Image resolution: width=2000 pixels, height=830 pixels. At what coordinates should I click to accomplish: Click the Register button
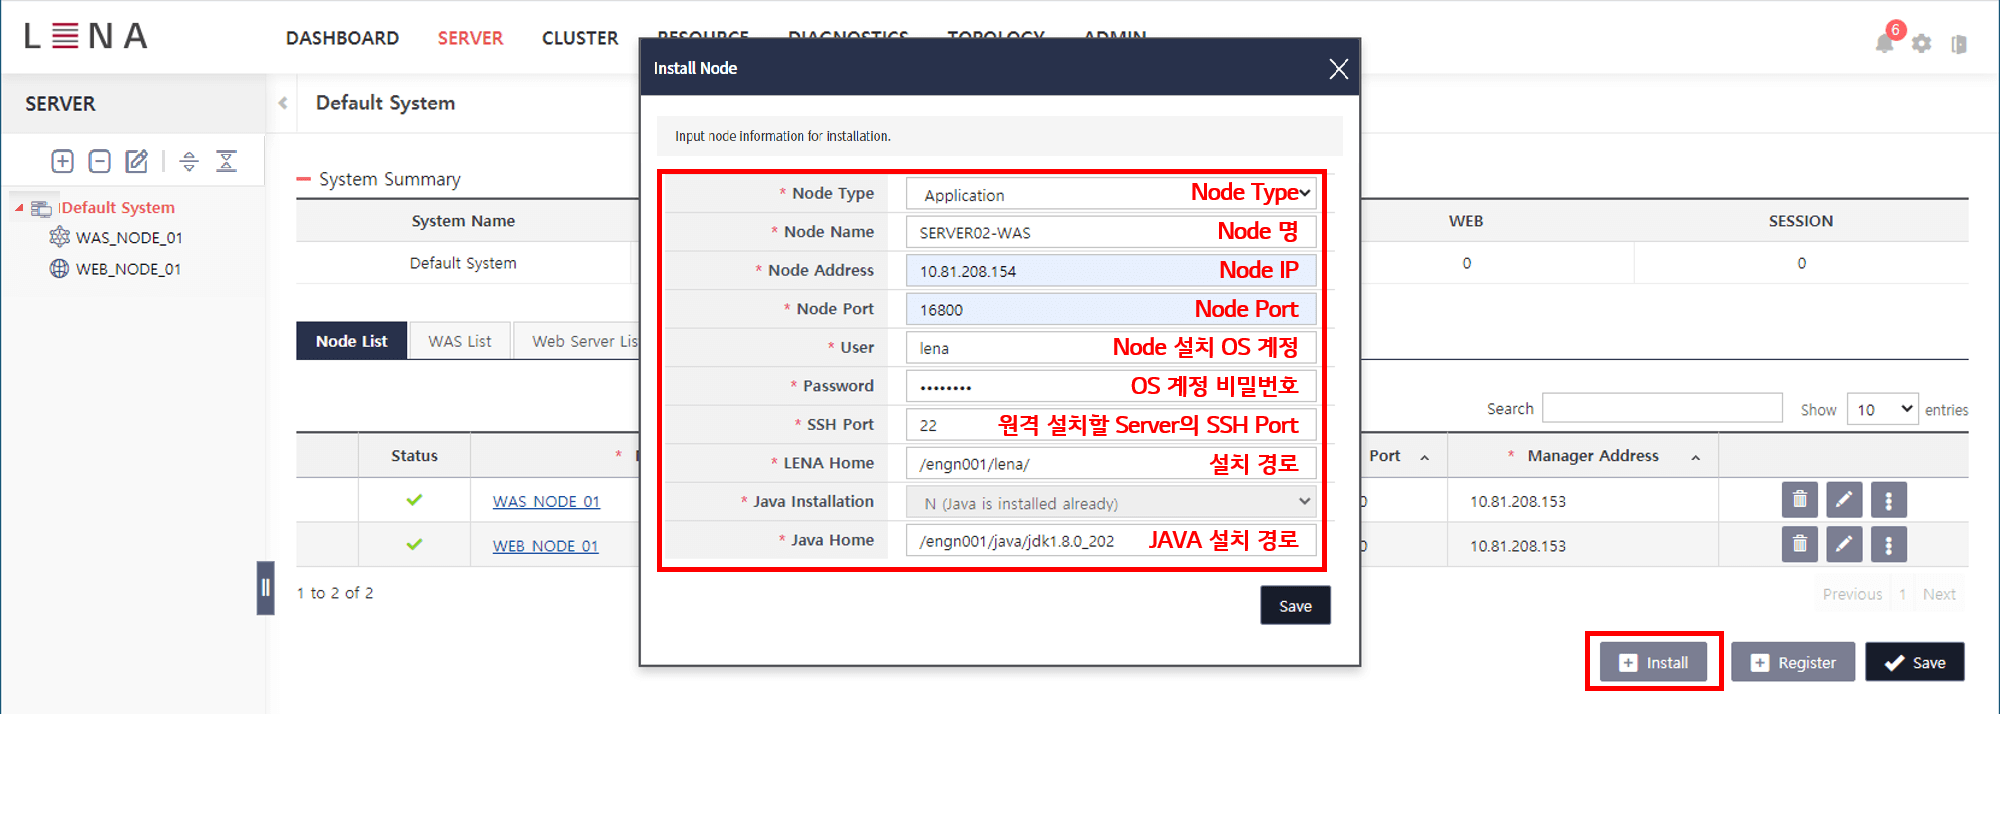coord(1792,662)
